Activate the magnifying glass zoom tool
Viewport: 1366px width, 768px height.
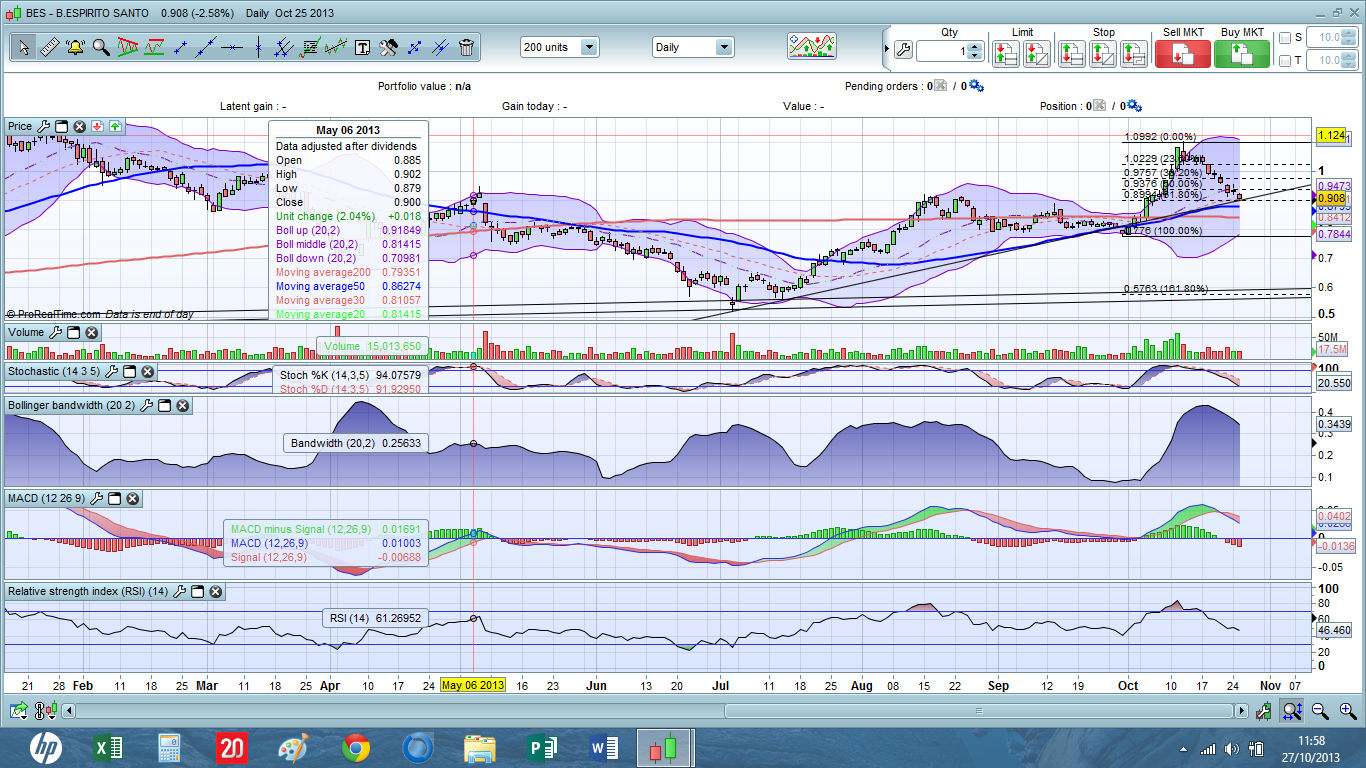[x=101, y=47]
